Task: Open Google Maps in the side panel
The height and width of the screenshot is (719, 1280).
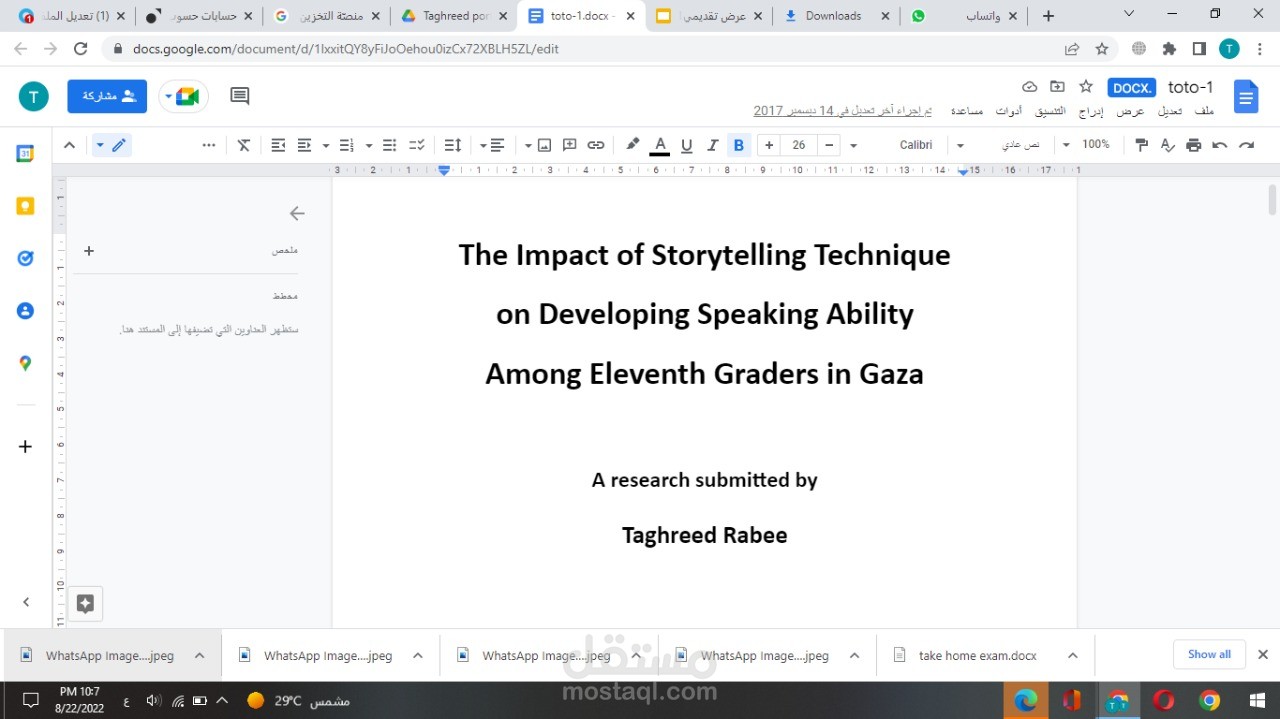Action: pos(25,363)
